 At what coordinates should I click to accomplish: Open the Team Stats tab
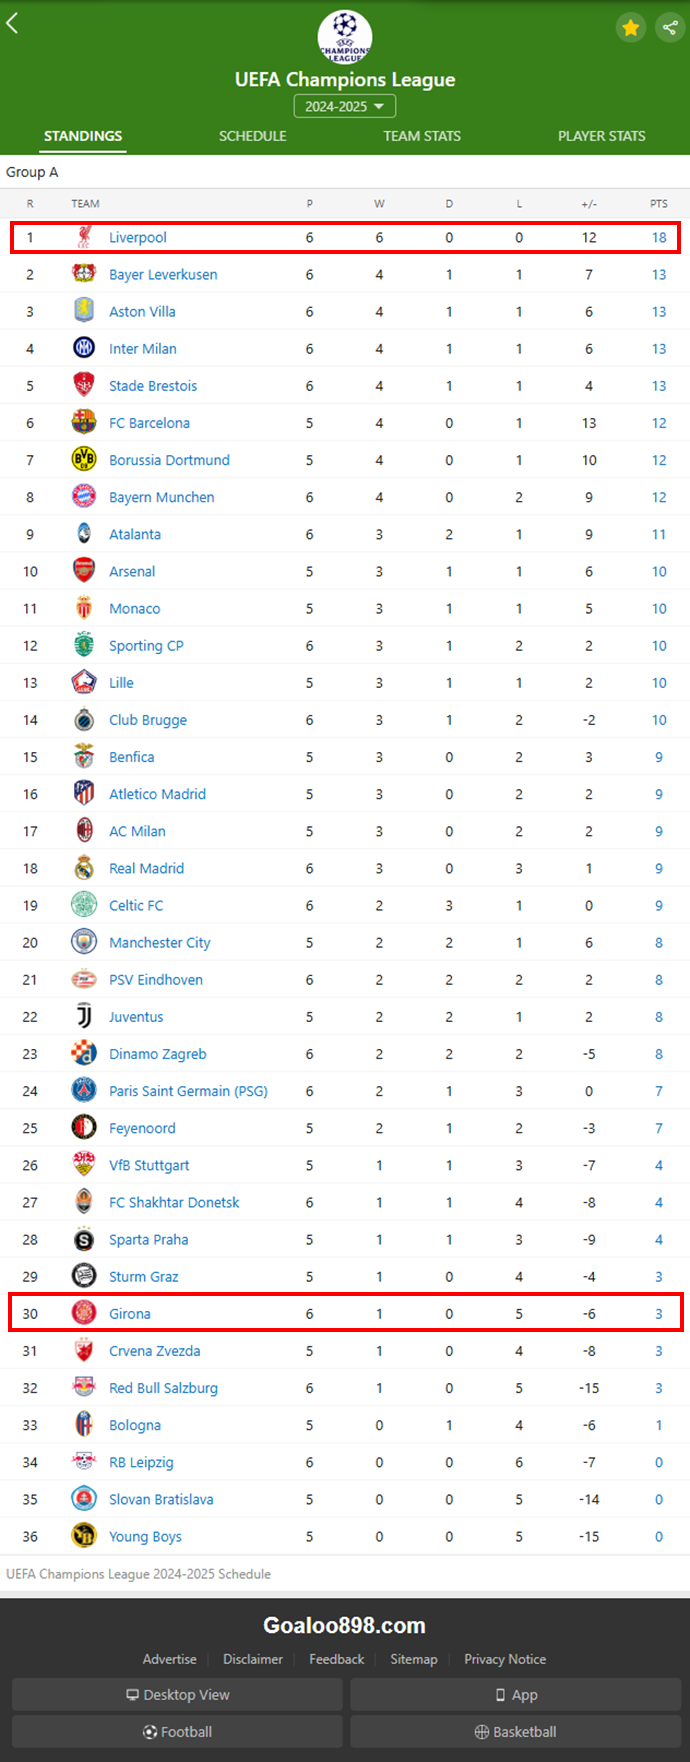tap(422, 136)
